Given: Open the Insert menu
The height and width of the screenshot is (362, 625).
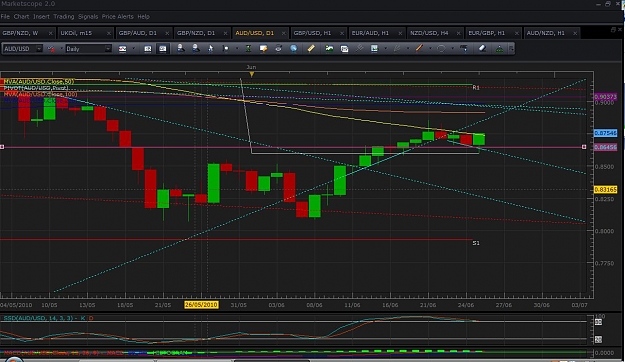Looking at the screenshot, I should point(41,16).
